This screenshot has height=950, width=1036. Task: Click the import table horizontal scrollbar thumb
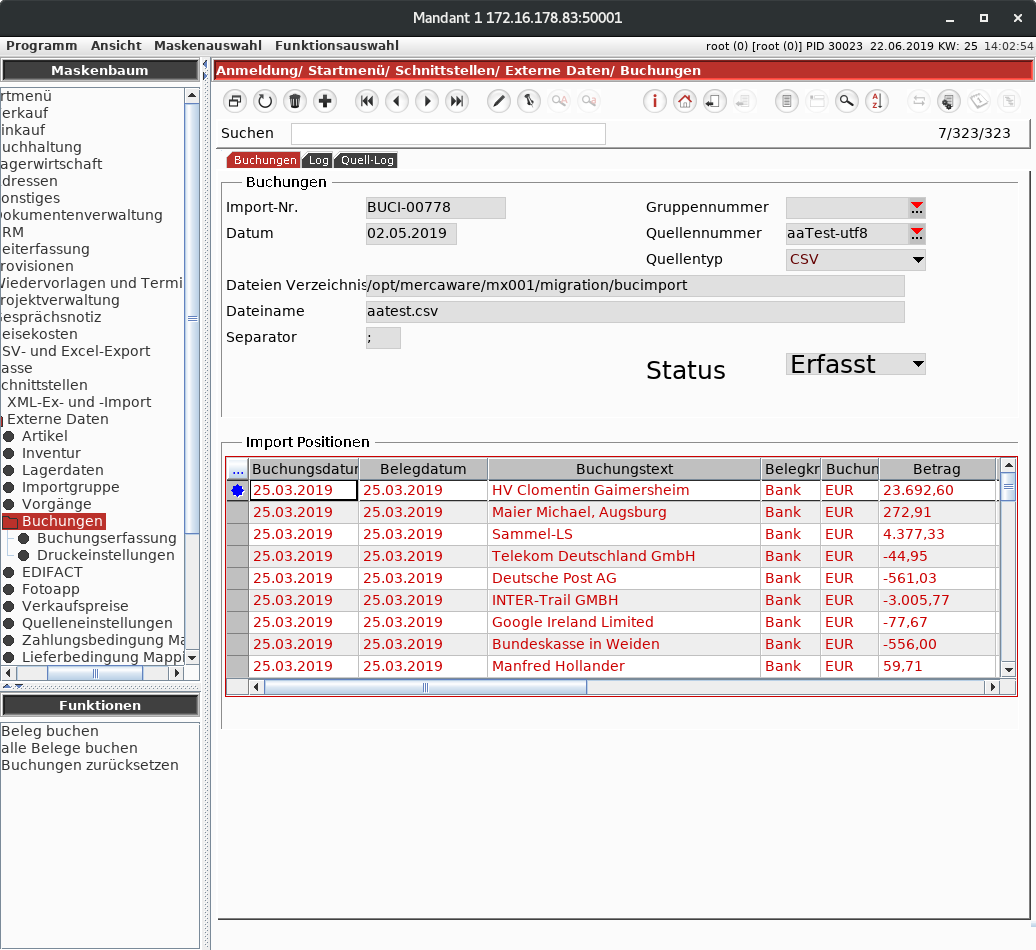click(425, 688)
